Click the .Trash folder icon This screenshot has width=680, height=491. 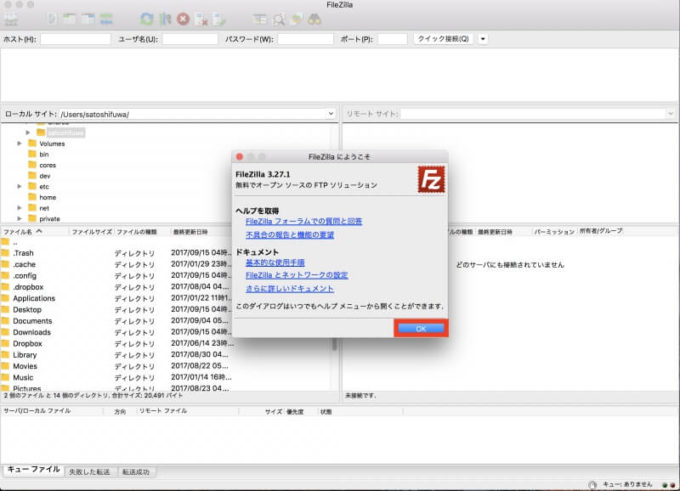click(x=5, y=253)
